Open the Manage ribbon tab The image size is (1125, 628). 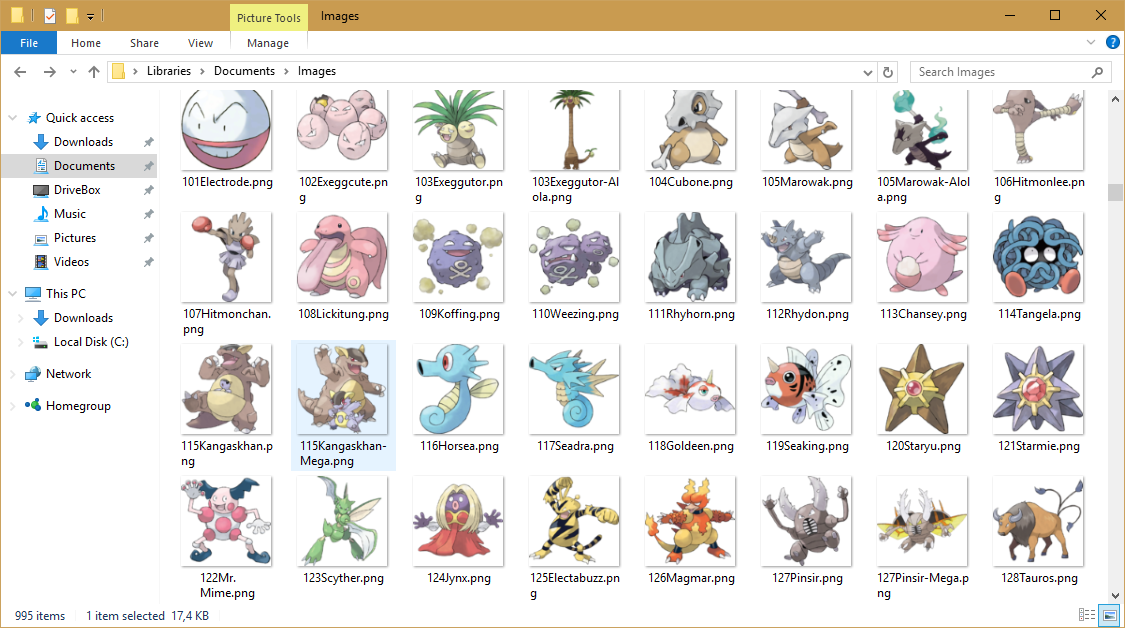click(x=268, y=43)
